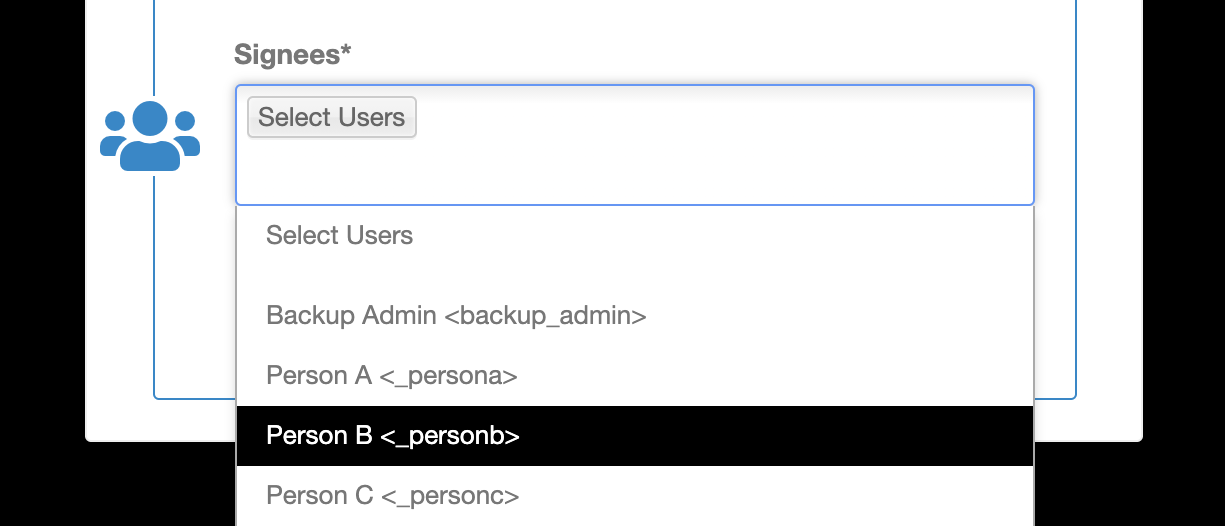The height and width of the screenshot is (526, 1225).
Task: Click the blue users group icon
Action: click(x=150, y=136)
